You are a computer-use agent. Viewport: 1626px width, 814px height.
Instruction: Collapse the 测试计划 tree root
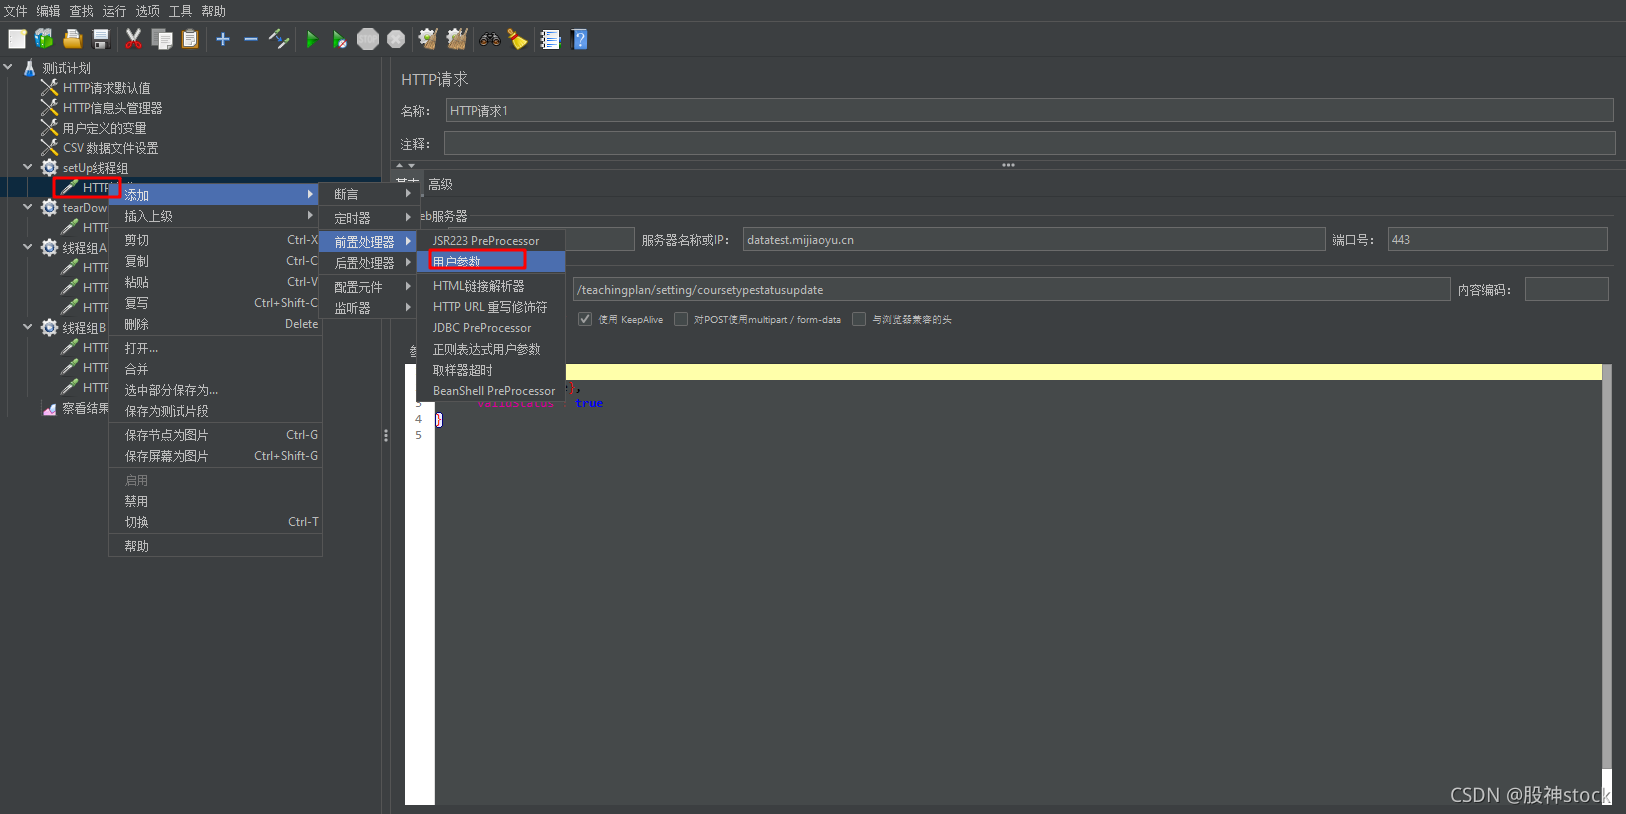click(x=8, y=67)
